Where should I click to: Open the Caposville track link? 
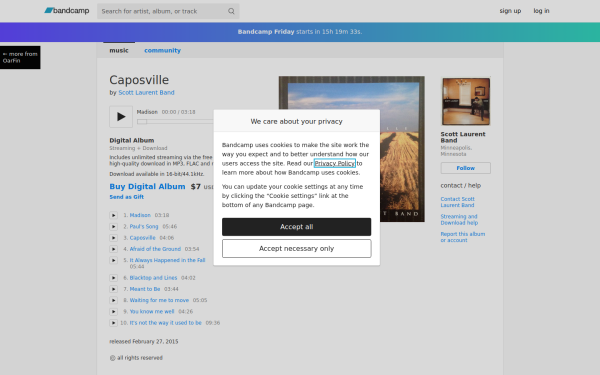click(x=142, y=238)
